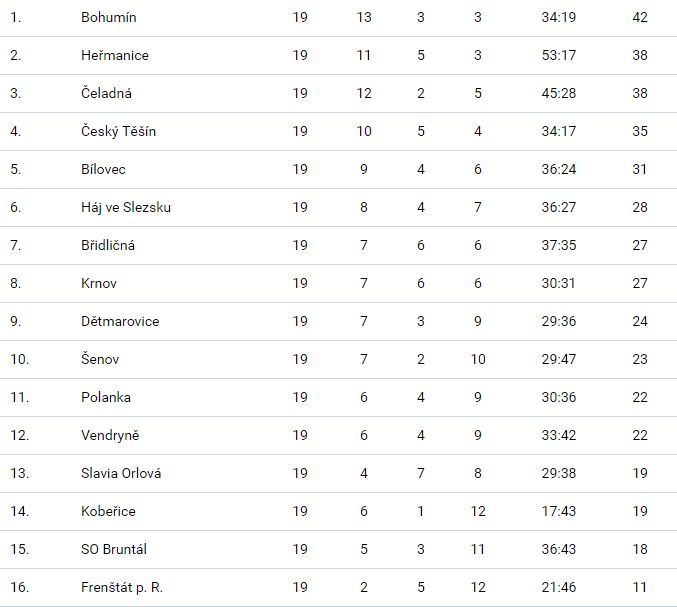Open the Polanka team entry
Screen dimensions: 677x607
pos(106,398)
